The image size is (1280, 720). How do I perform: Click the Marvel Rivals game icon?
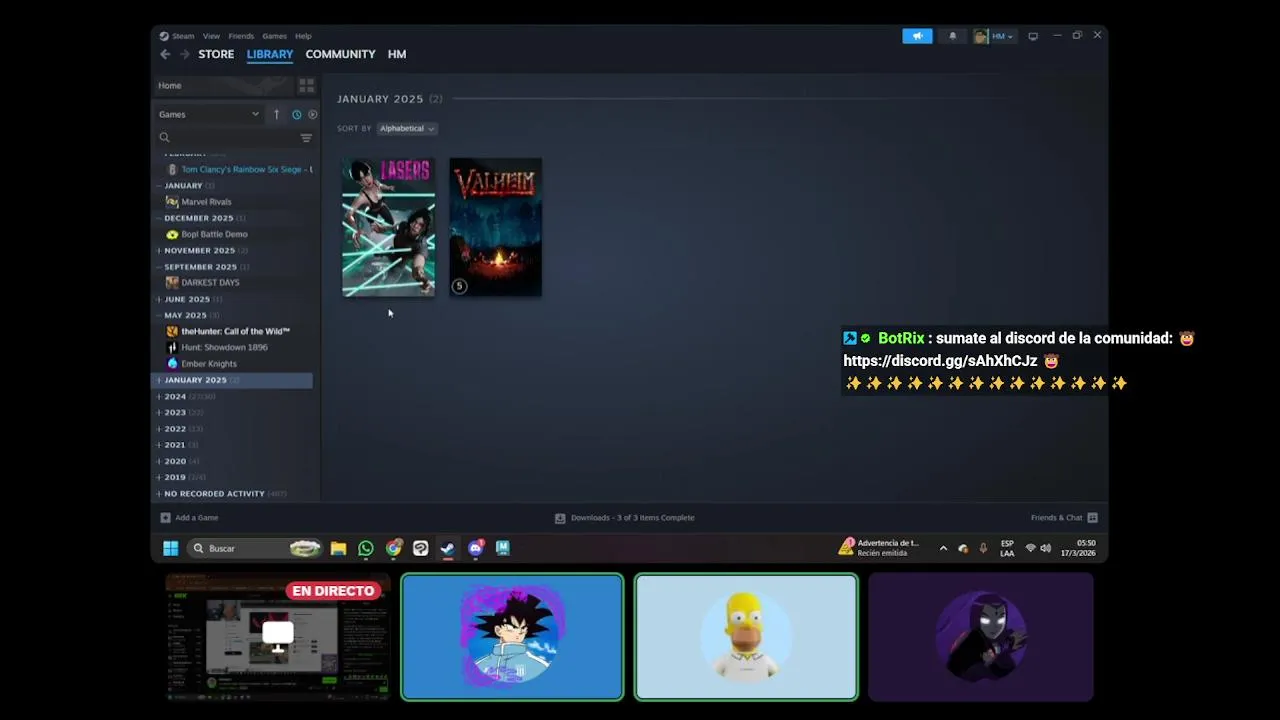pyautogui.click(x=172, y=202)
